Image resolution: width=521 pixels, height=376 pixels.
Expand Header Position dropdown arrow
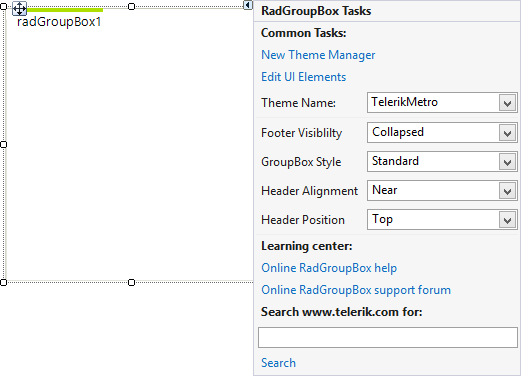click(x=507, y=220)
